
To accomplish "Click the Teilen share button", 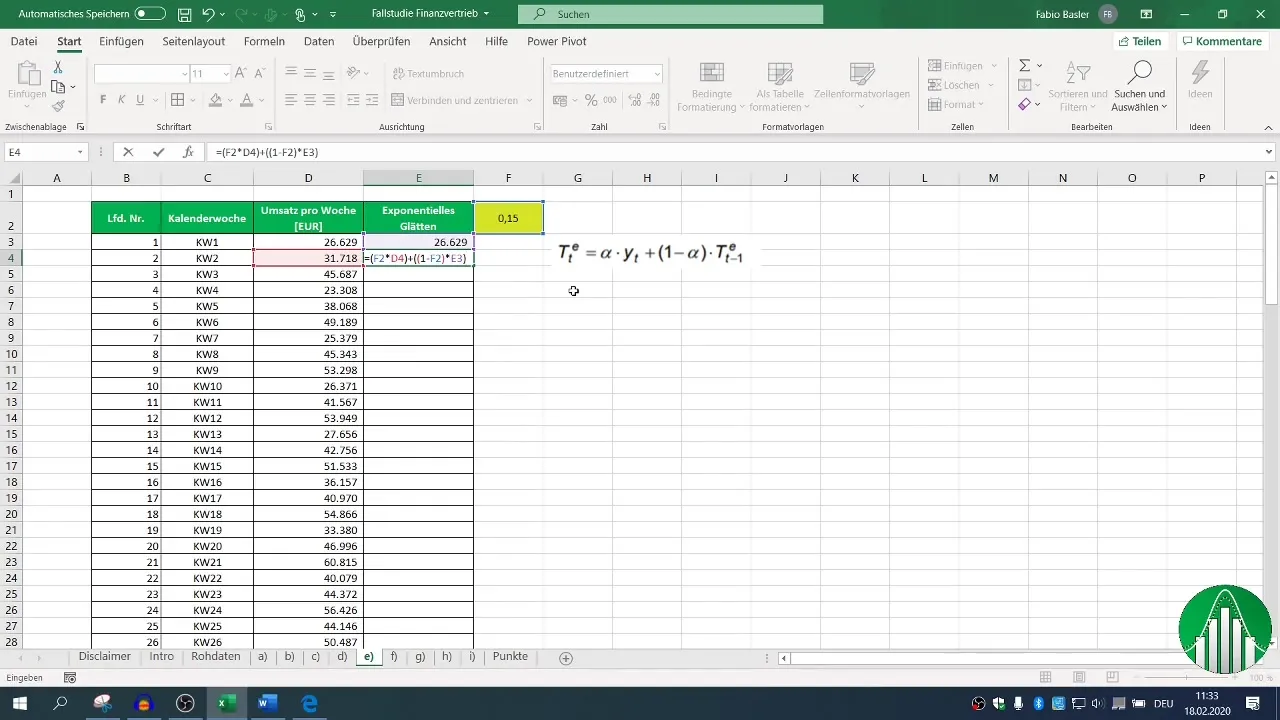I will coord(1140,41).
